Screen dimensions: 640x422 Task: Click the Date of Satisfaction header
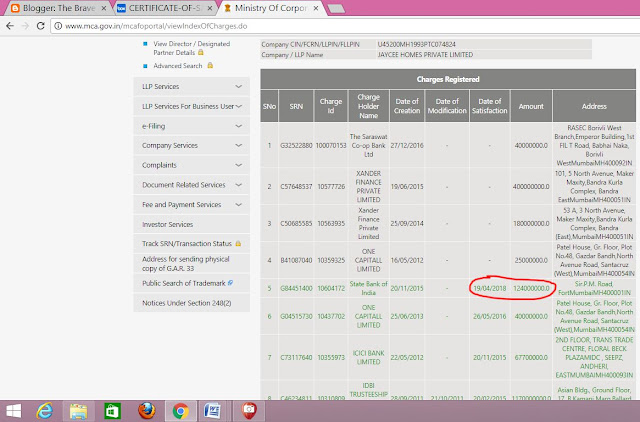[489, 106]
